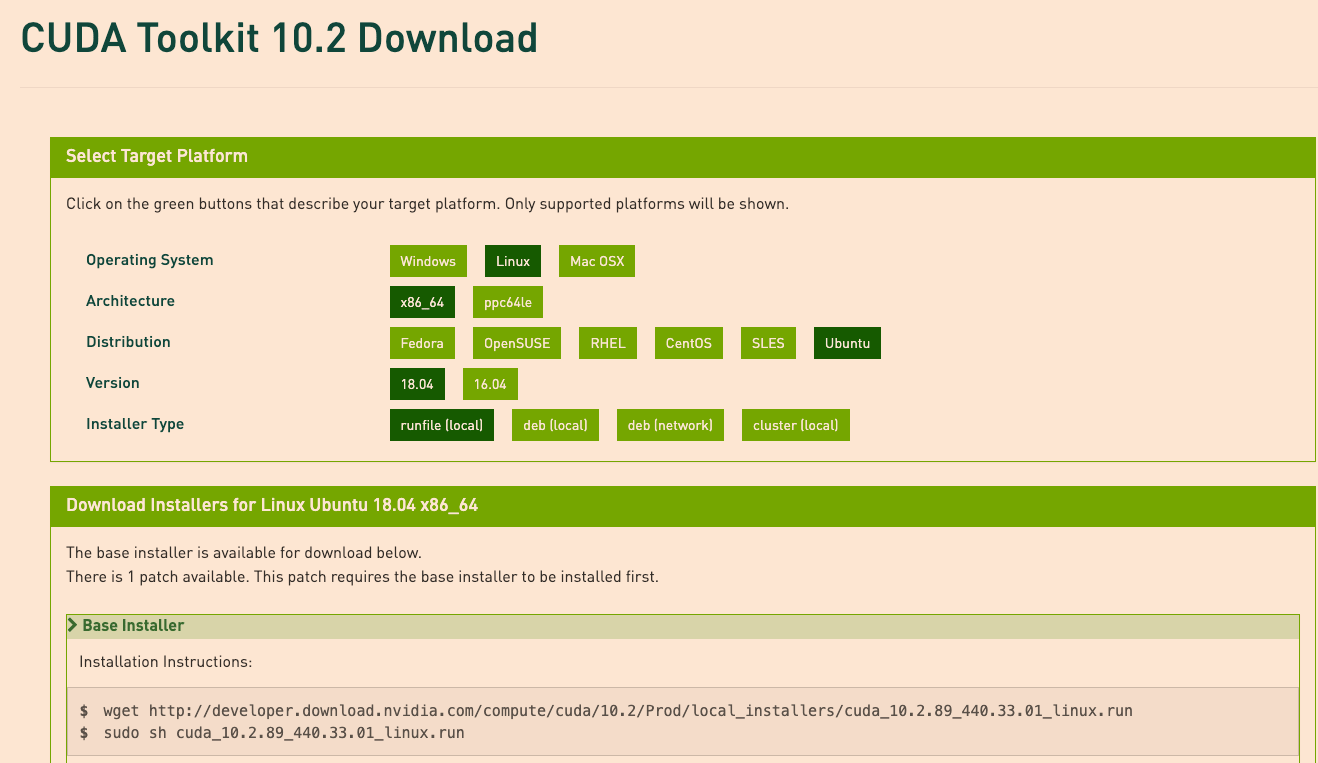
Task: Click the Installation Instructions text
Action: 166,662
